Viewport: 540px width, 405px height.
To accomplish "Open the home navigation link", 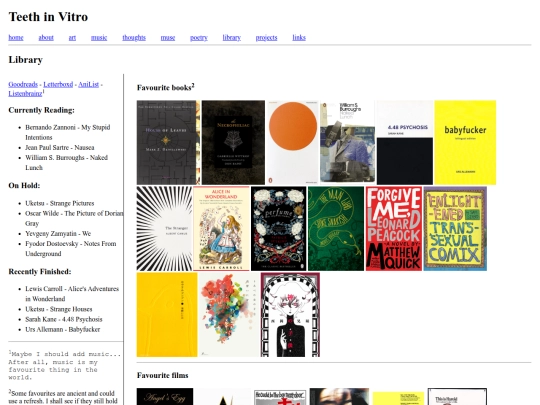I will pos(16,38).
